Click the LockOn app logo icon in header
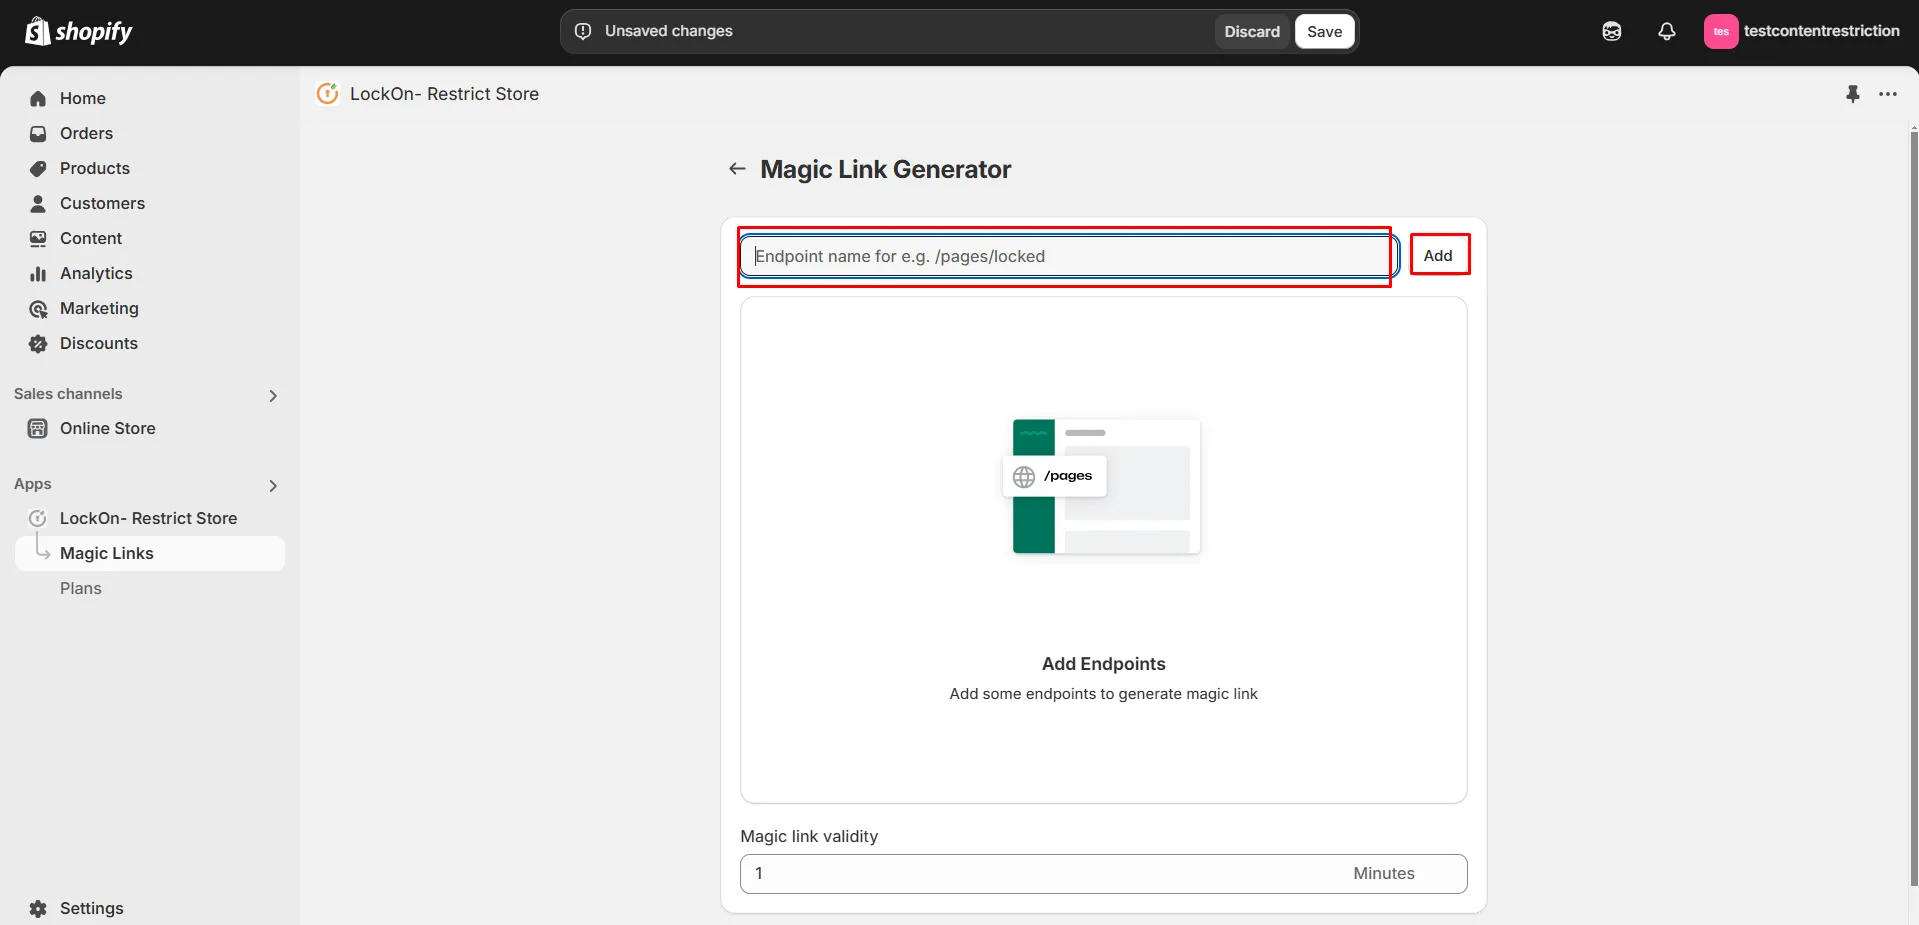 pyautogui.click(x=327, y=93)
